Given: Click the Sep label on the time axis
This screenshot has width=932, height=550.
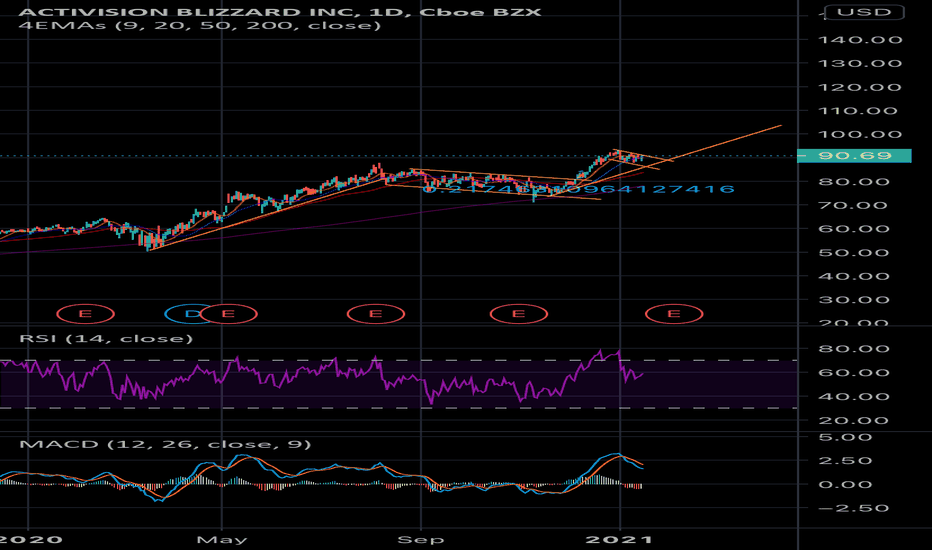Looking at the screenshot, I should point(421,540).
